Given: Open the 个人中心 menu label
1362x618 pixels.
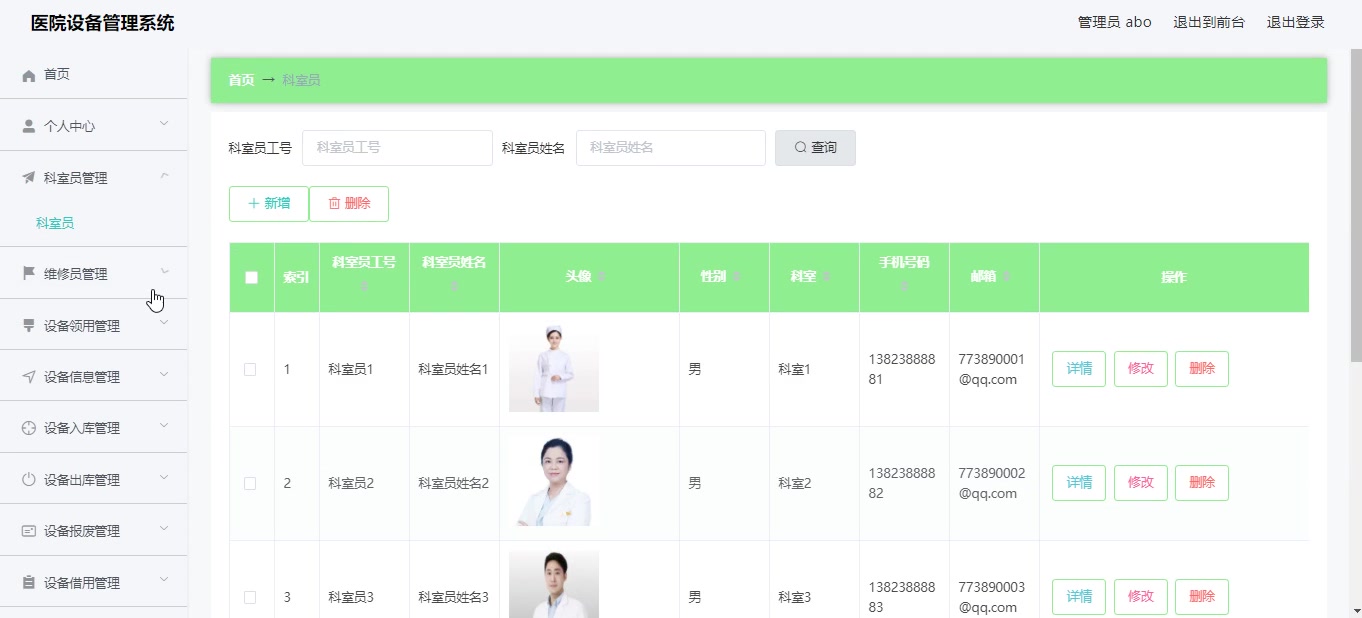Looking at the screenshot, I should [70, 127].
